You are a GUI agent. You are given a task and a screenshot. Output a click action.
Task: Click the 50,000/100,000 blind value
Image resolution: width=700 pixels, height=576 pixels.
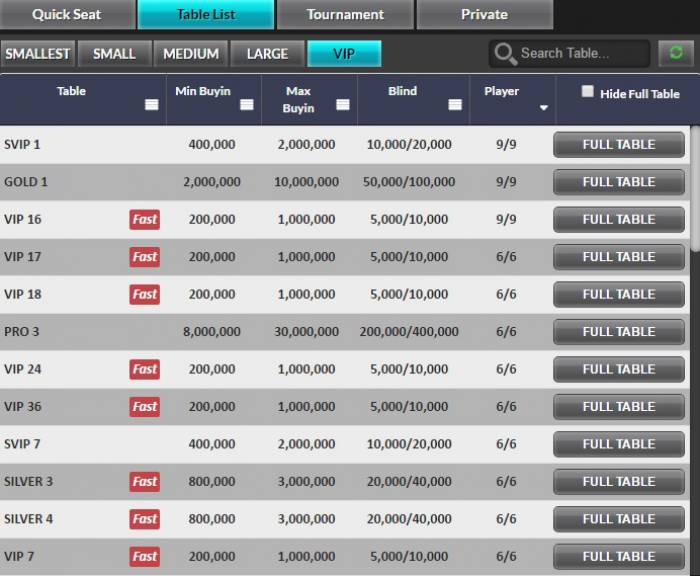pos(409,182)
